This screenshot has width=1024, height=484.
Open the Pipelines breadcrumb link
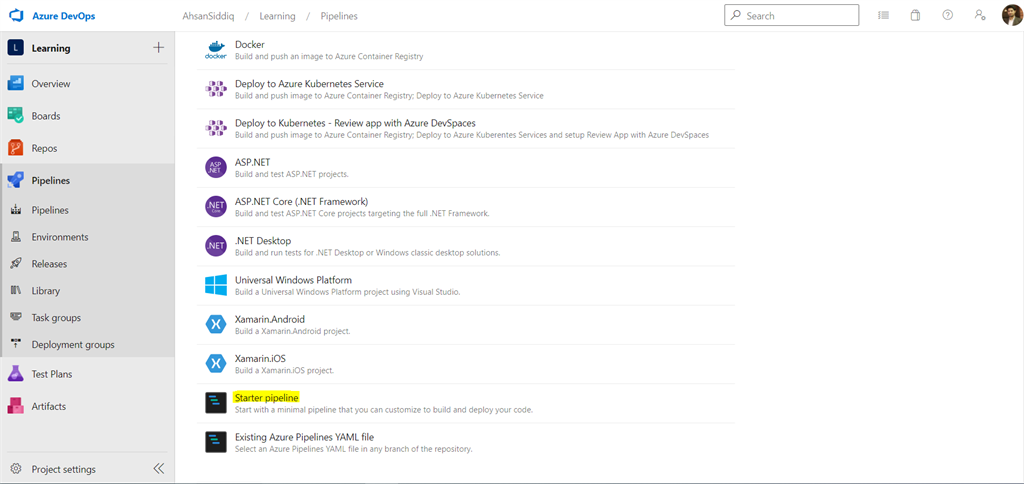tap(339, 16)
